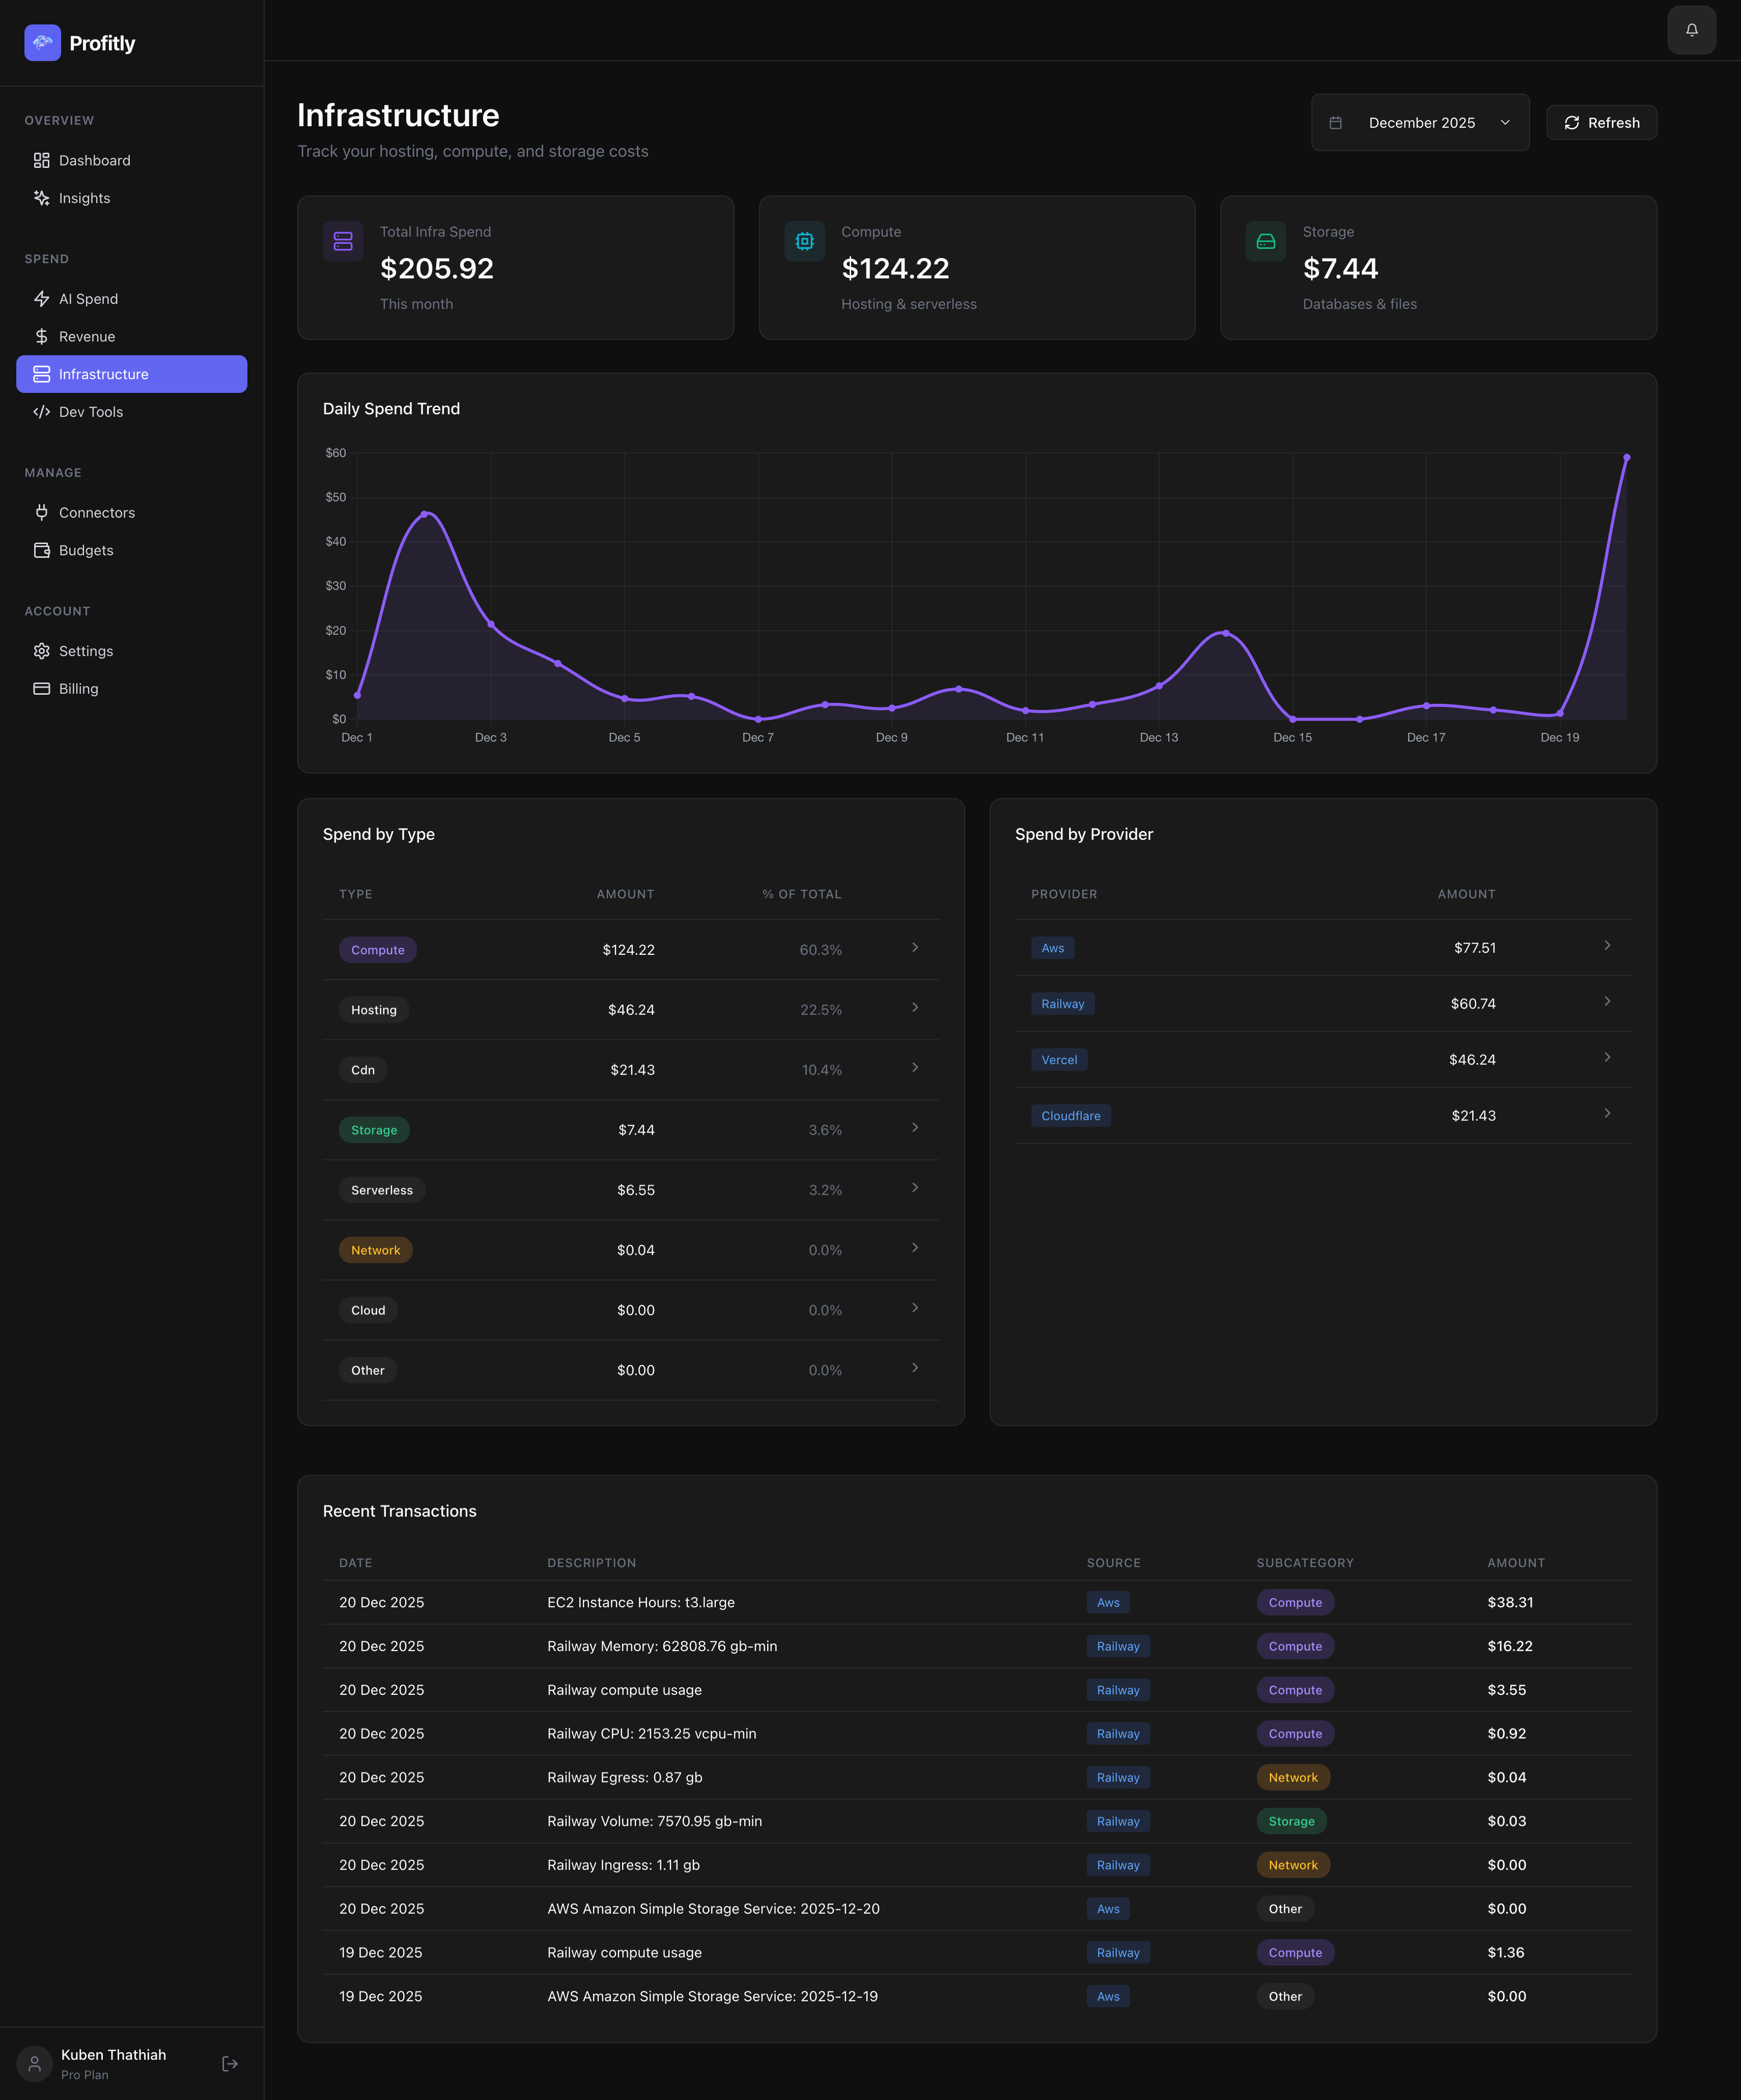This screenshot has height=2100, width=1741.
Task: Click the Profitly logo icon
Action: (42, 43)
